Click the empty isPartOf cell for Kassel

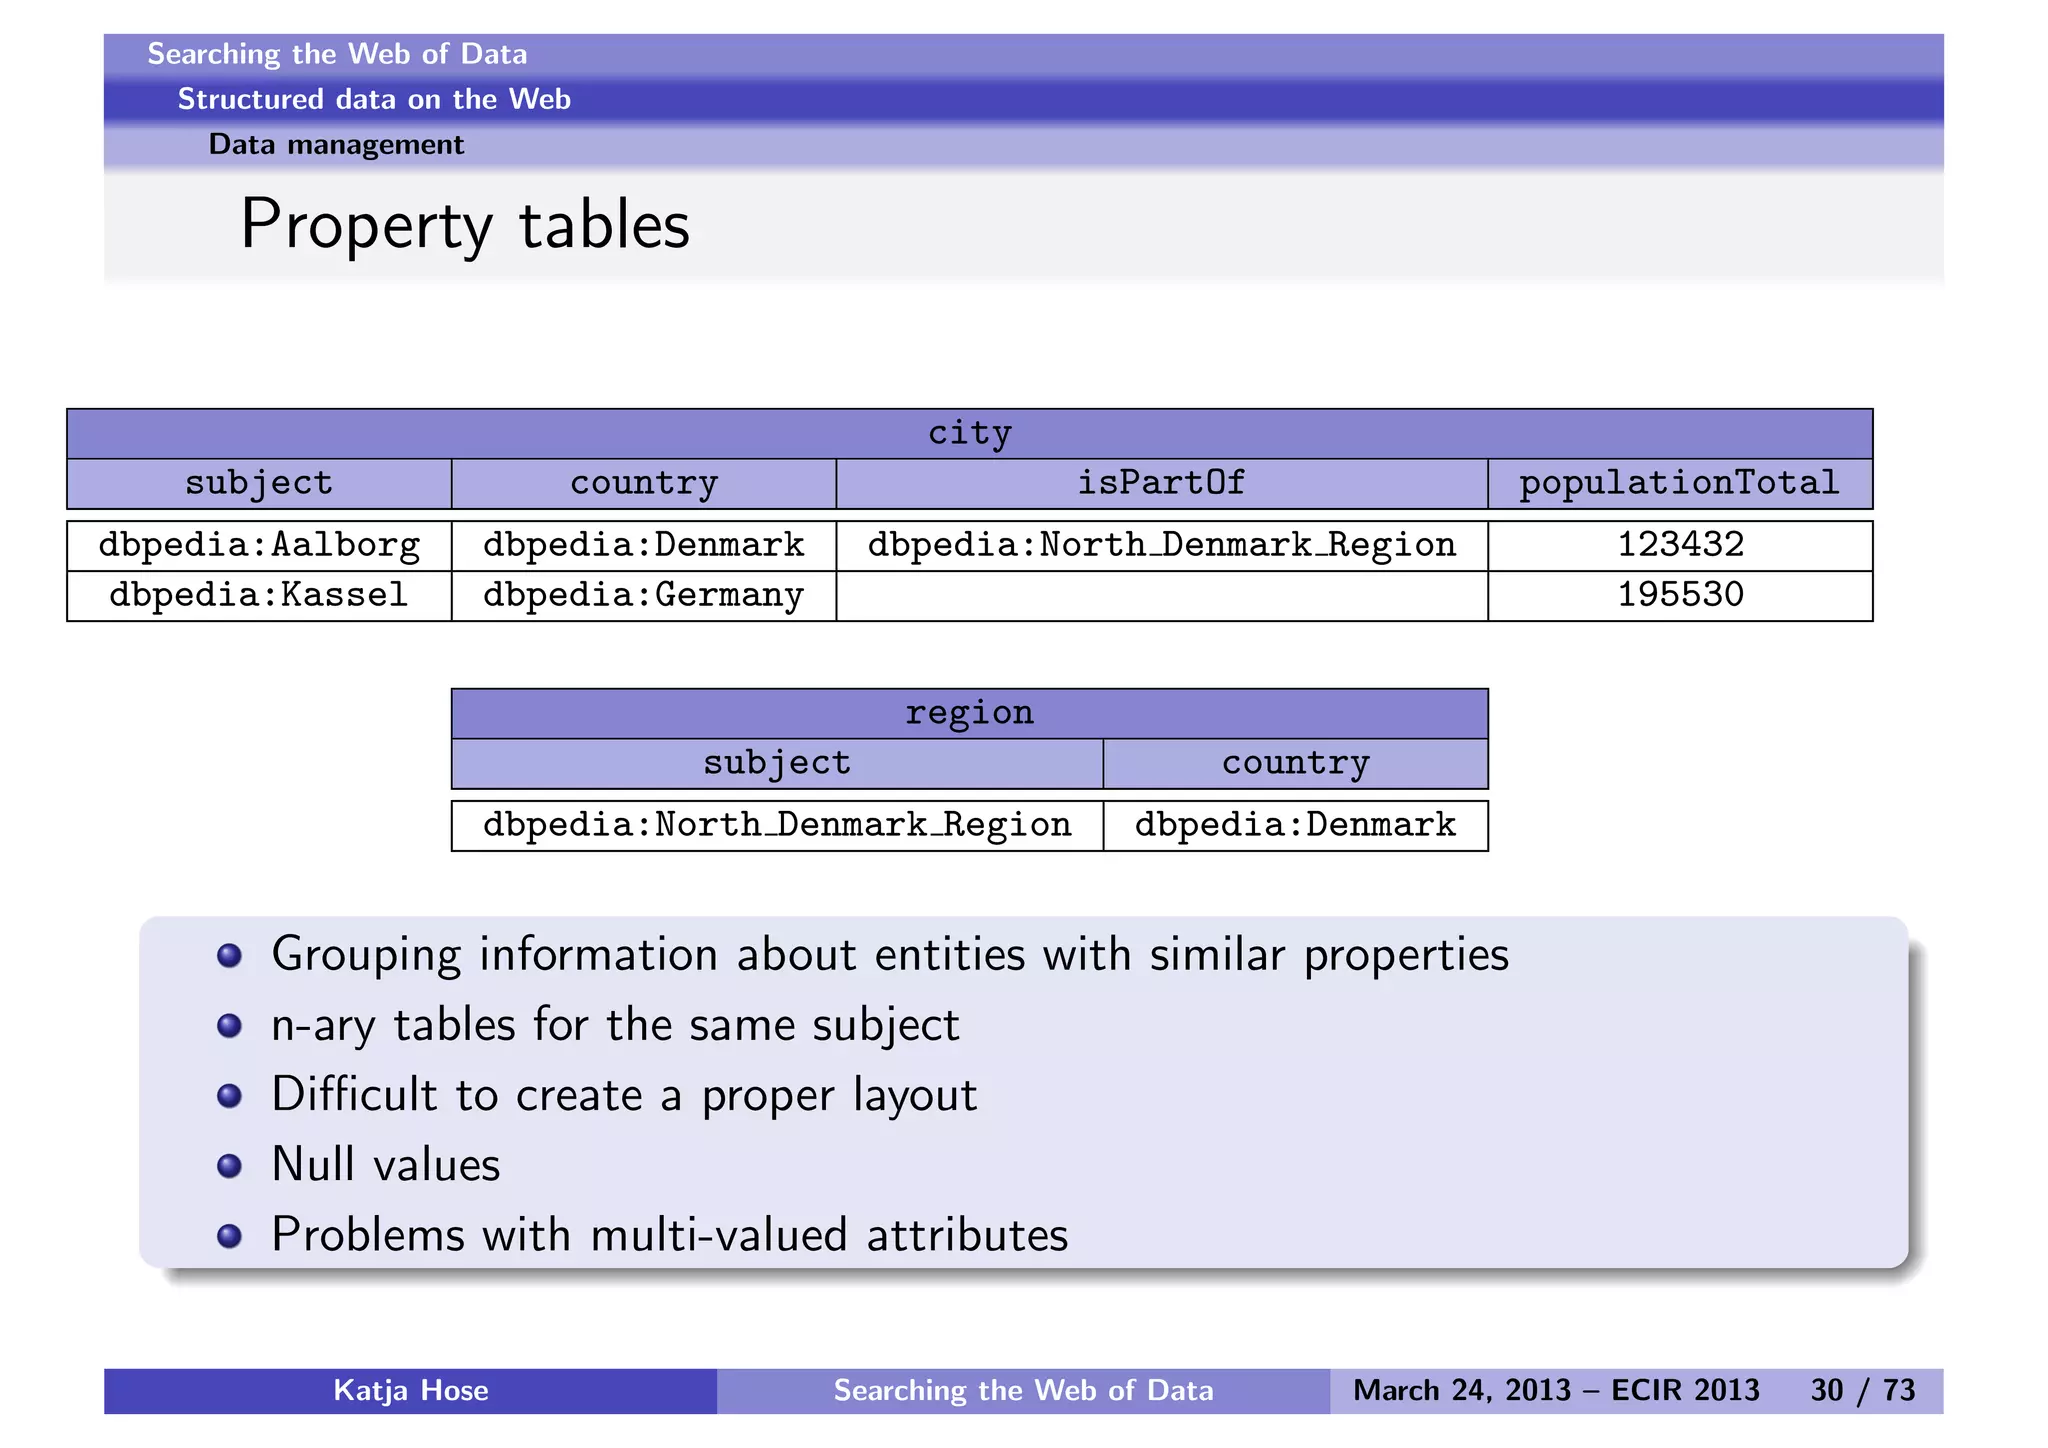[1162, 596]
